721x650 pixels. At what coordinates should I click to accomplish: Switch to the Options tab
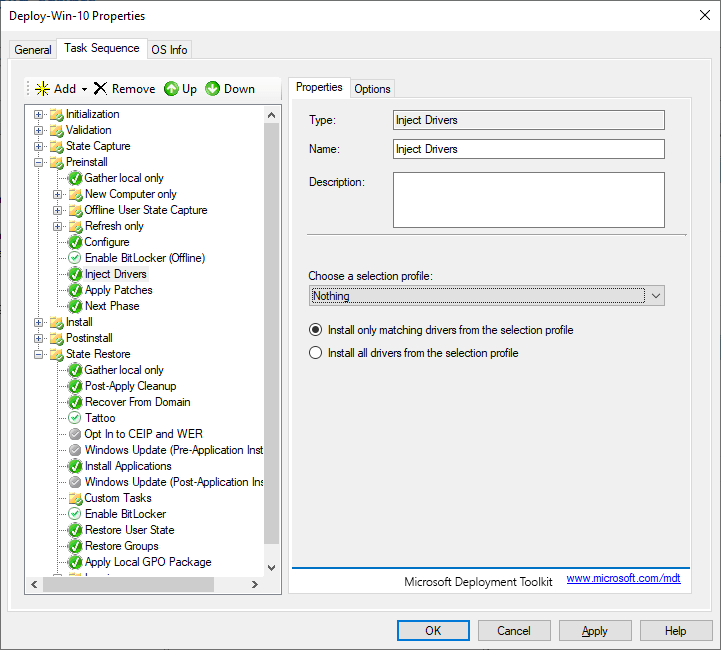tap(372, 89)
